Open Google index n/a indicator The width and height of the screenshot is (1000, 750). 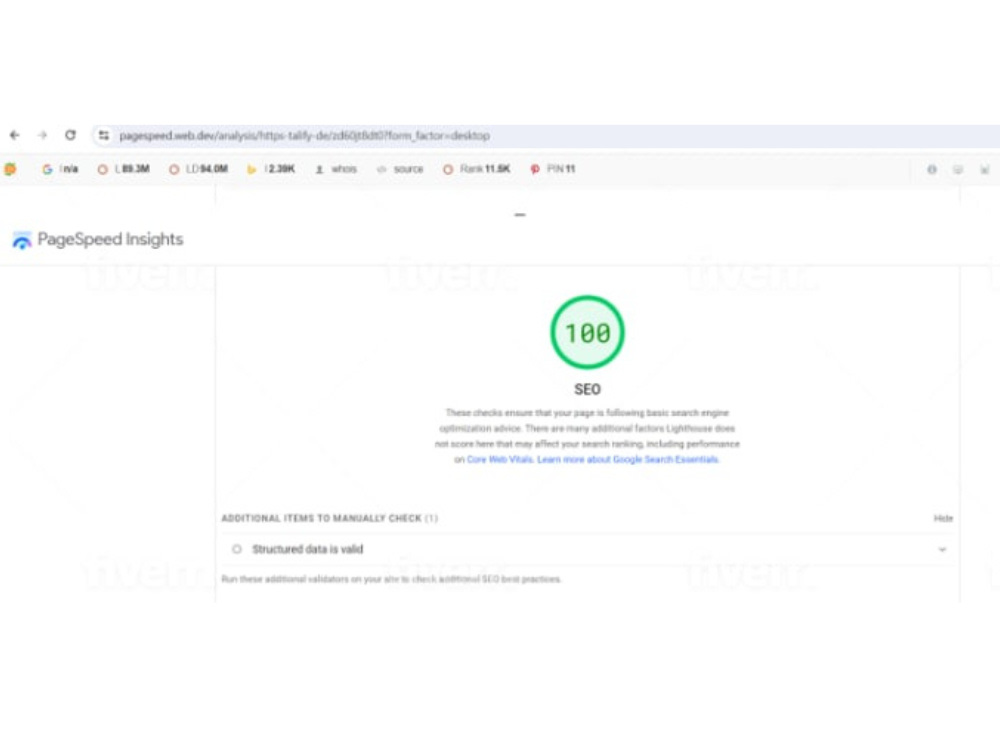point(60,169)
